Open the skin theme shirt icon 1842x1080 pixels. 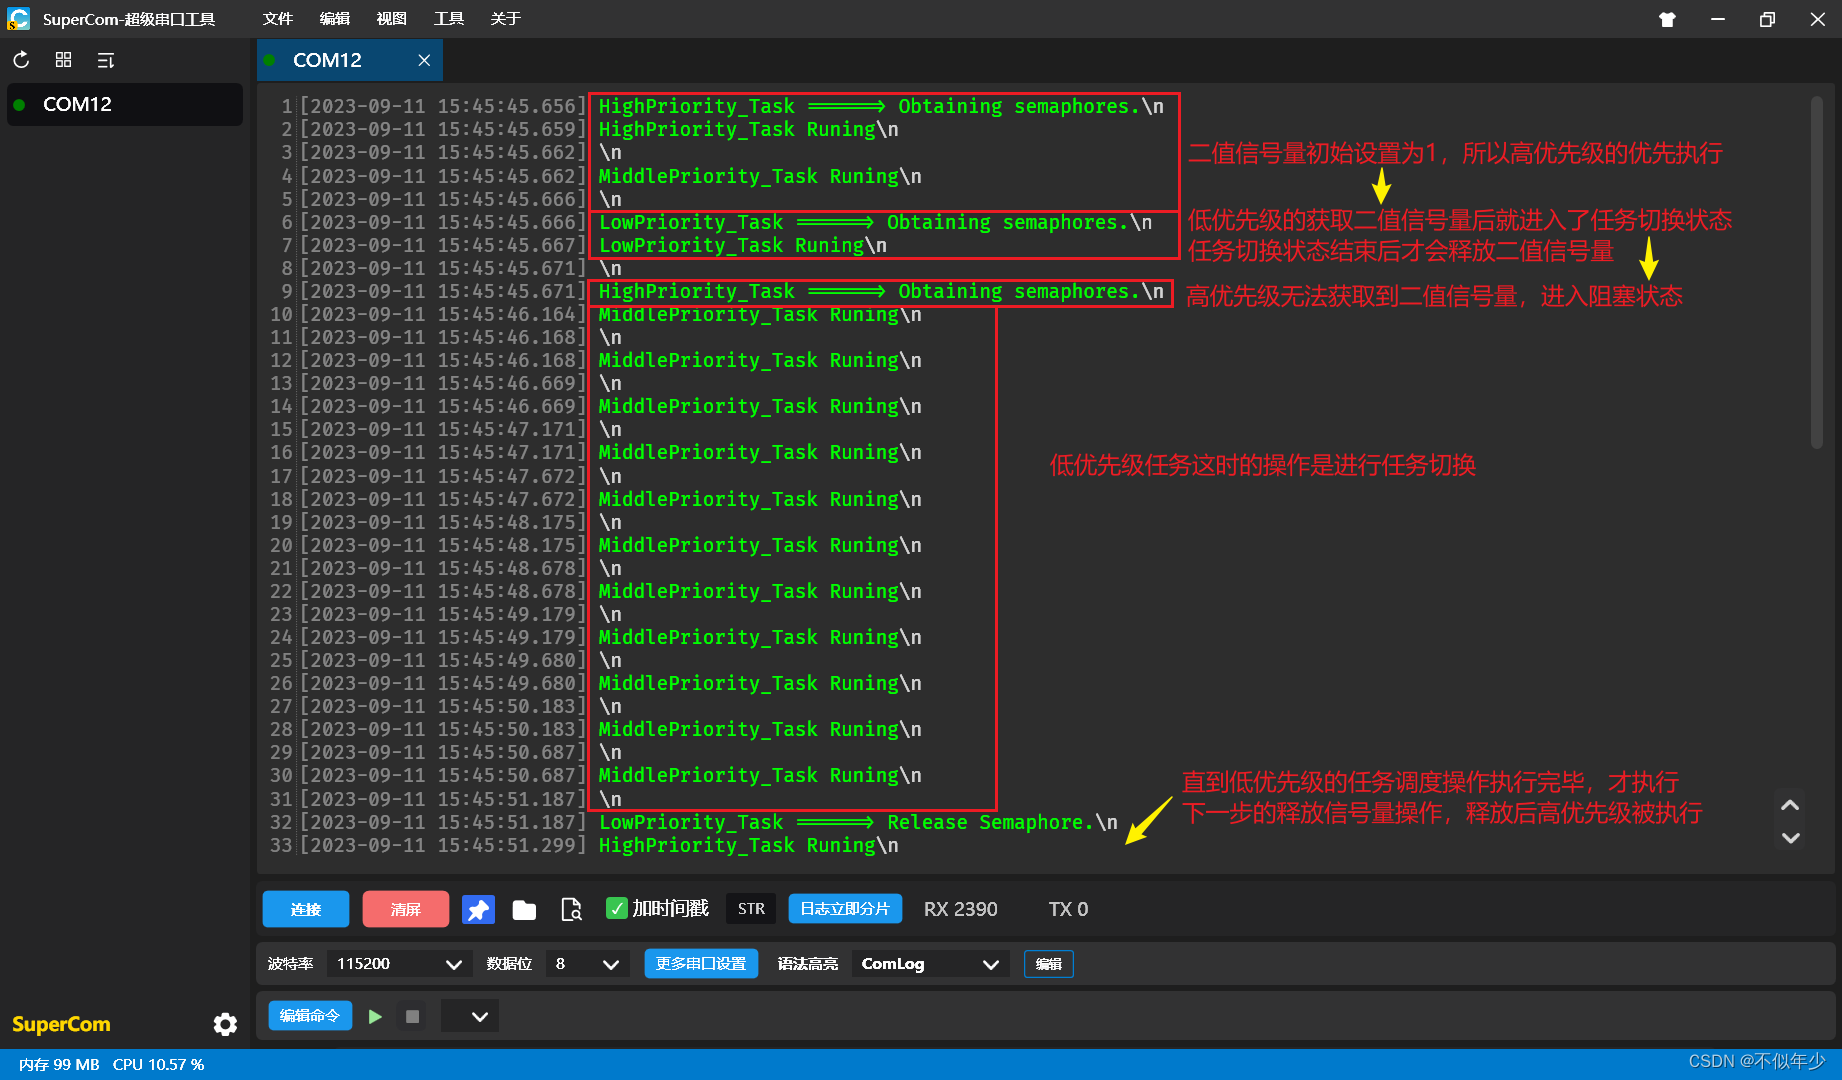click(x=1667, y=19)
